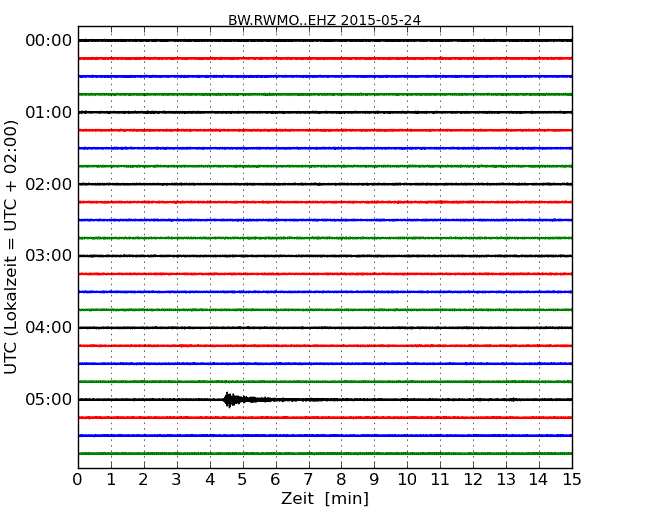Click the 01:00 time axis label

coord(49,112)
